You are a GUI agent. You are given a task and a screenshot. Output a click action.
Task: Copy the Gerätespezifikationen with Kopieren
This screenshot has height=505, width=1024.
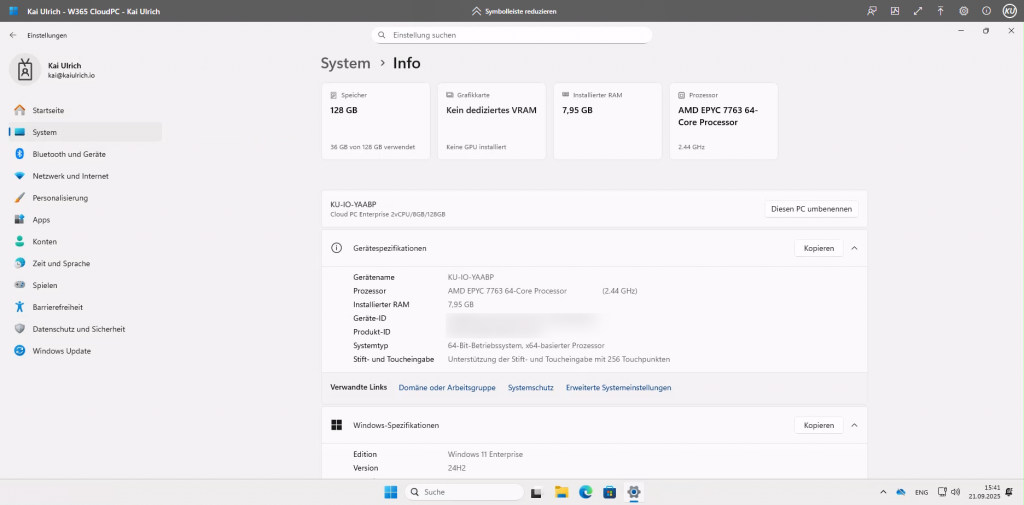click(818, 248)
